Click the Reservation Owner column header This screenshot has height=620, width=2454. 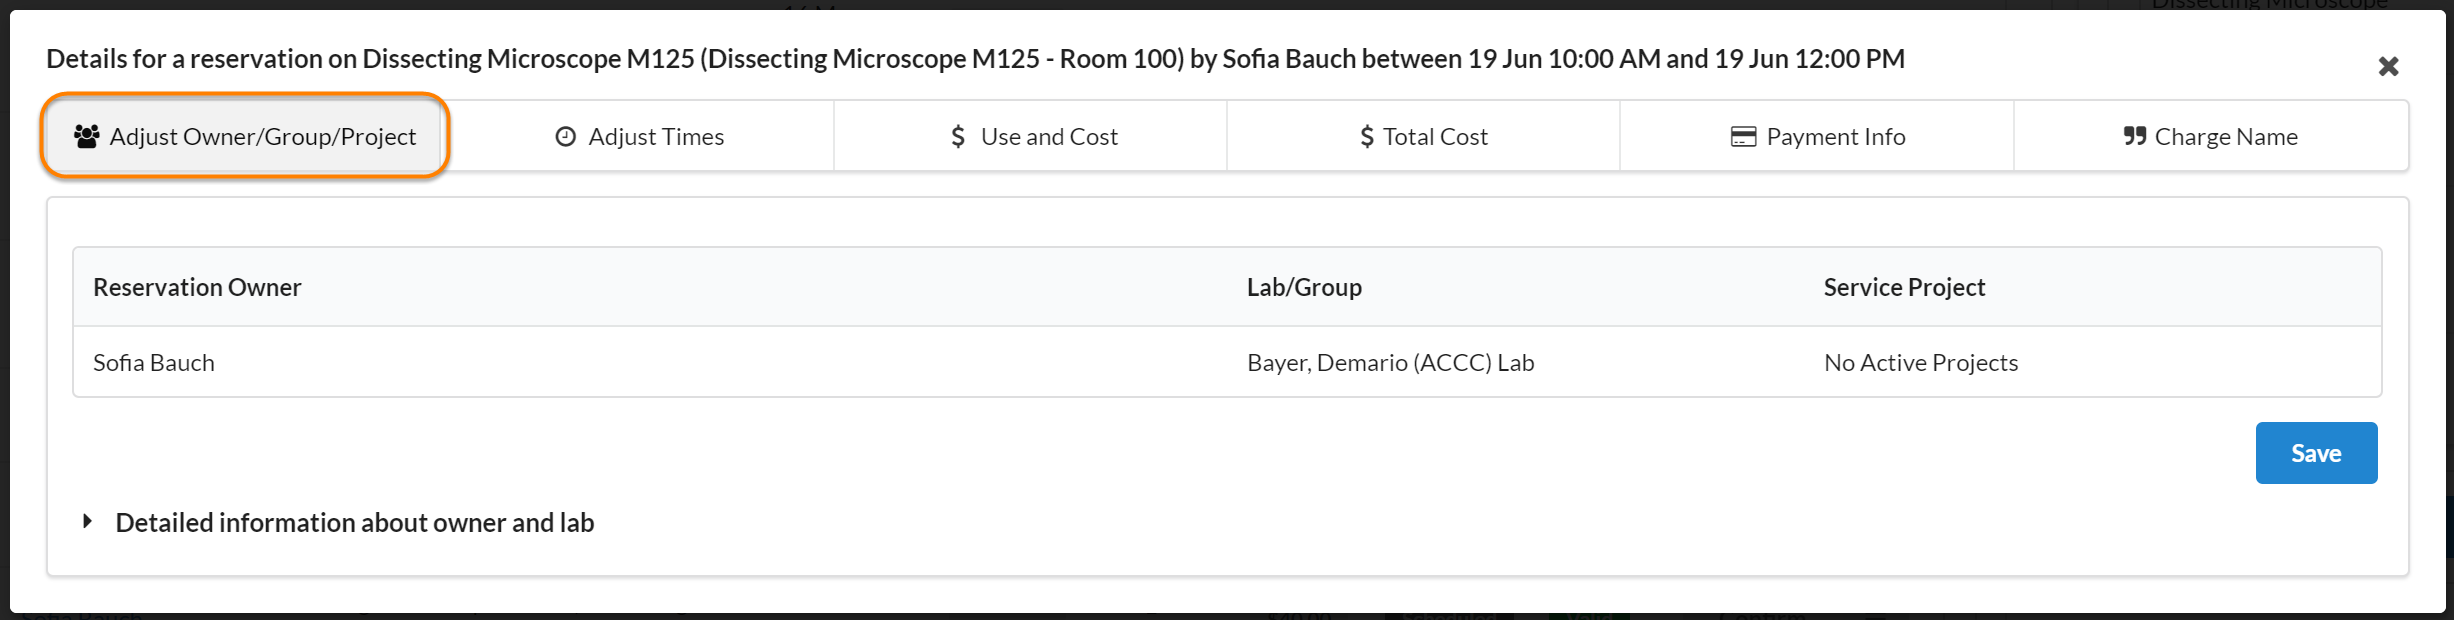(x=197, y=288)
